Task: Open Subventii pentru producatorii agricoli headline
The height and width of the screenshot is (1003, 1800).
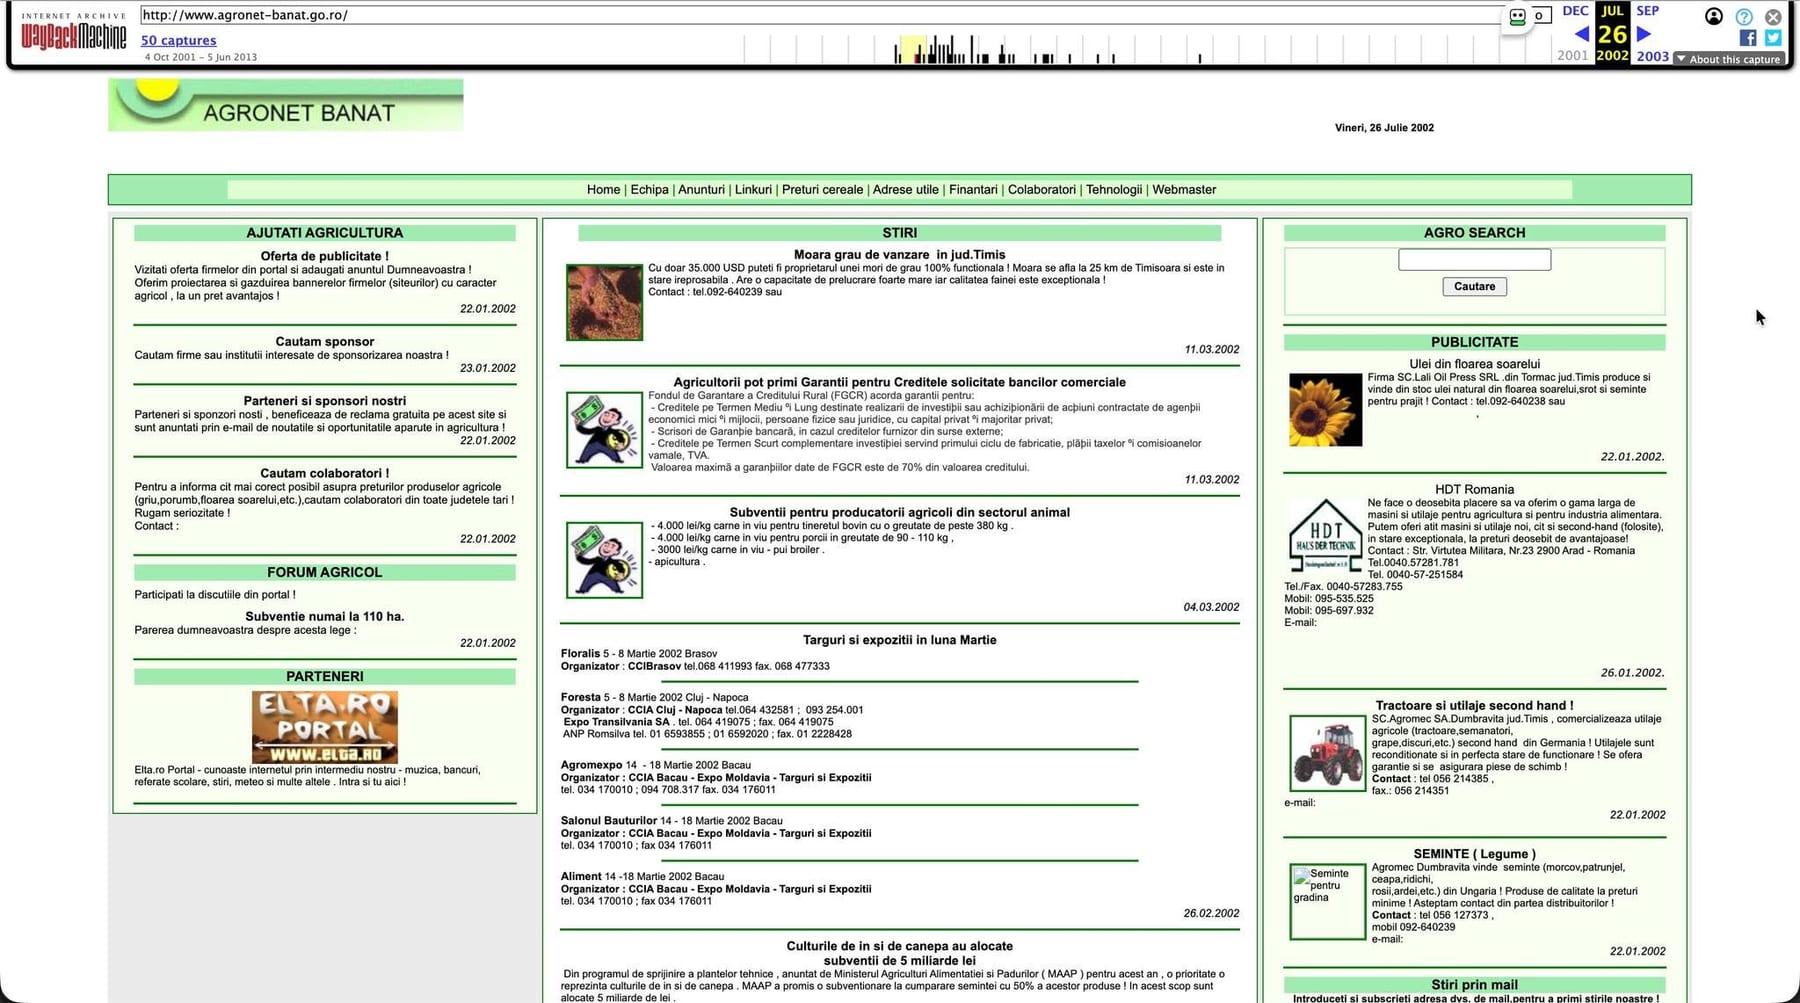Action: click(900, 513)
